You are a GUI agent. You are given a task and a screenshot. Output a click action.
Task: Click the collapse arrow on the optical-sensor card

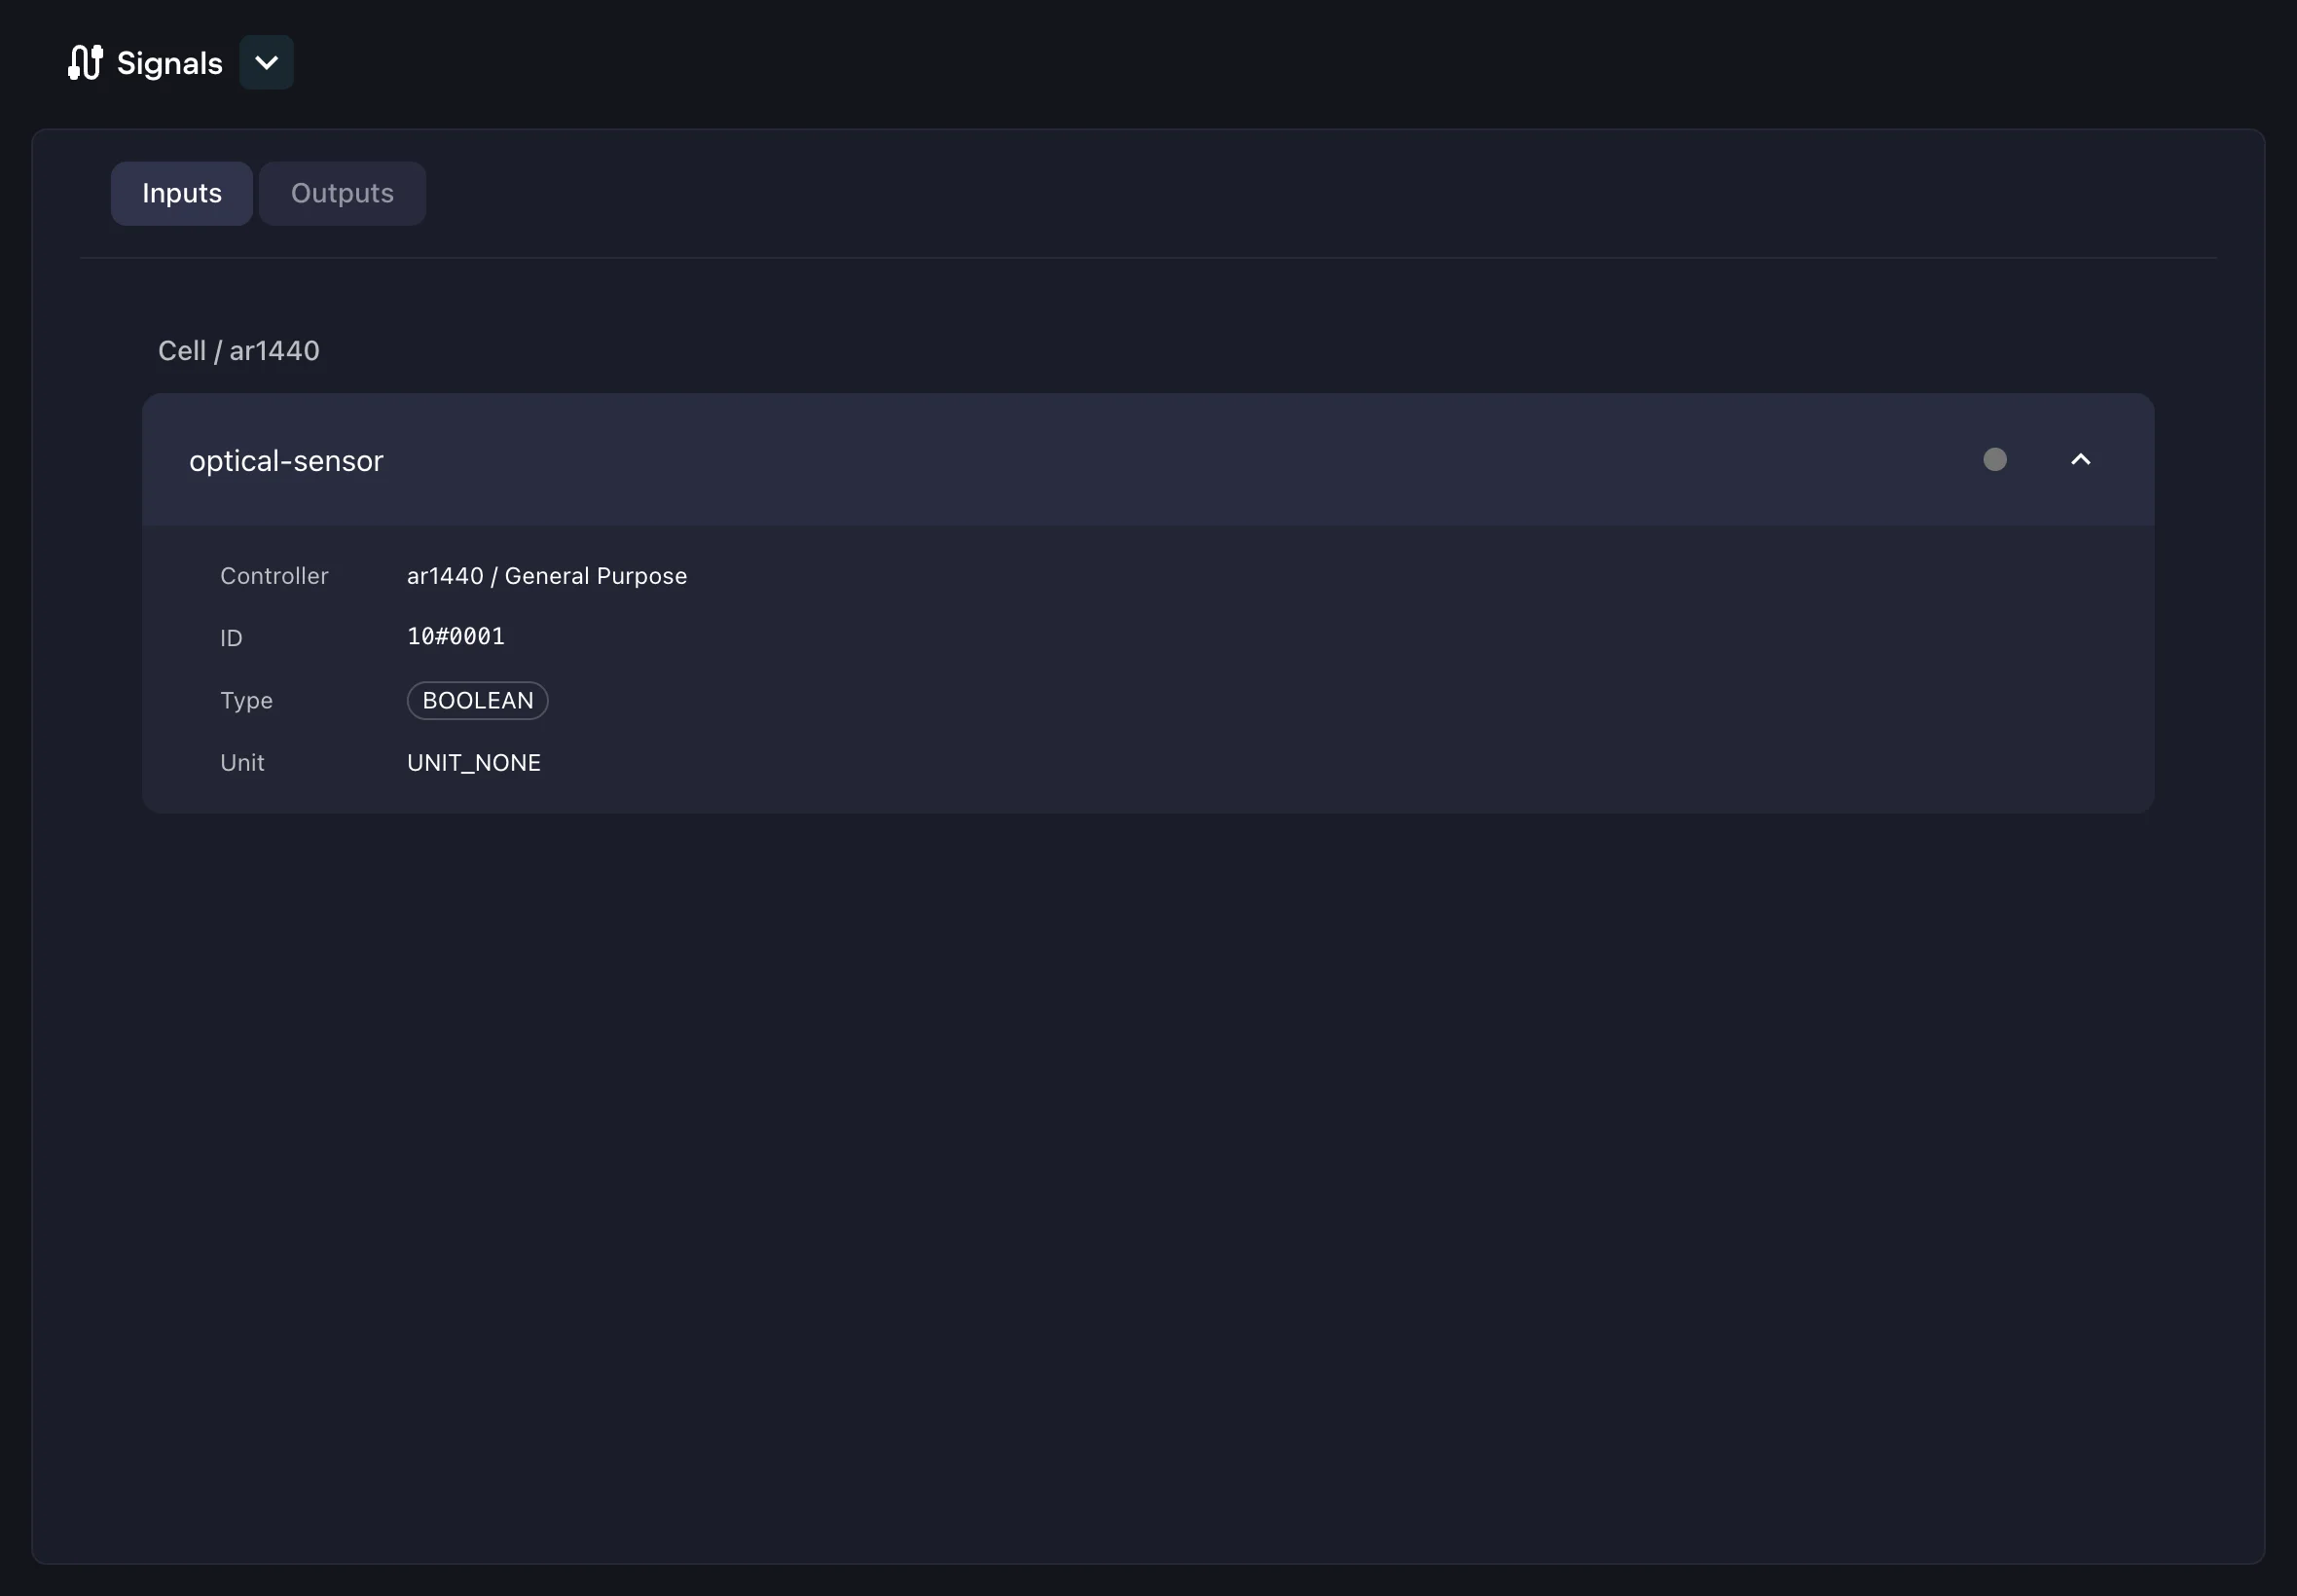click(x=2081, y=459)
